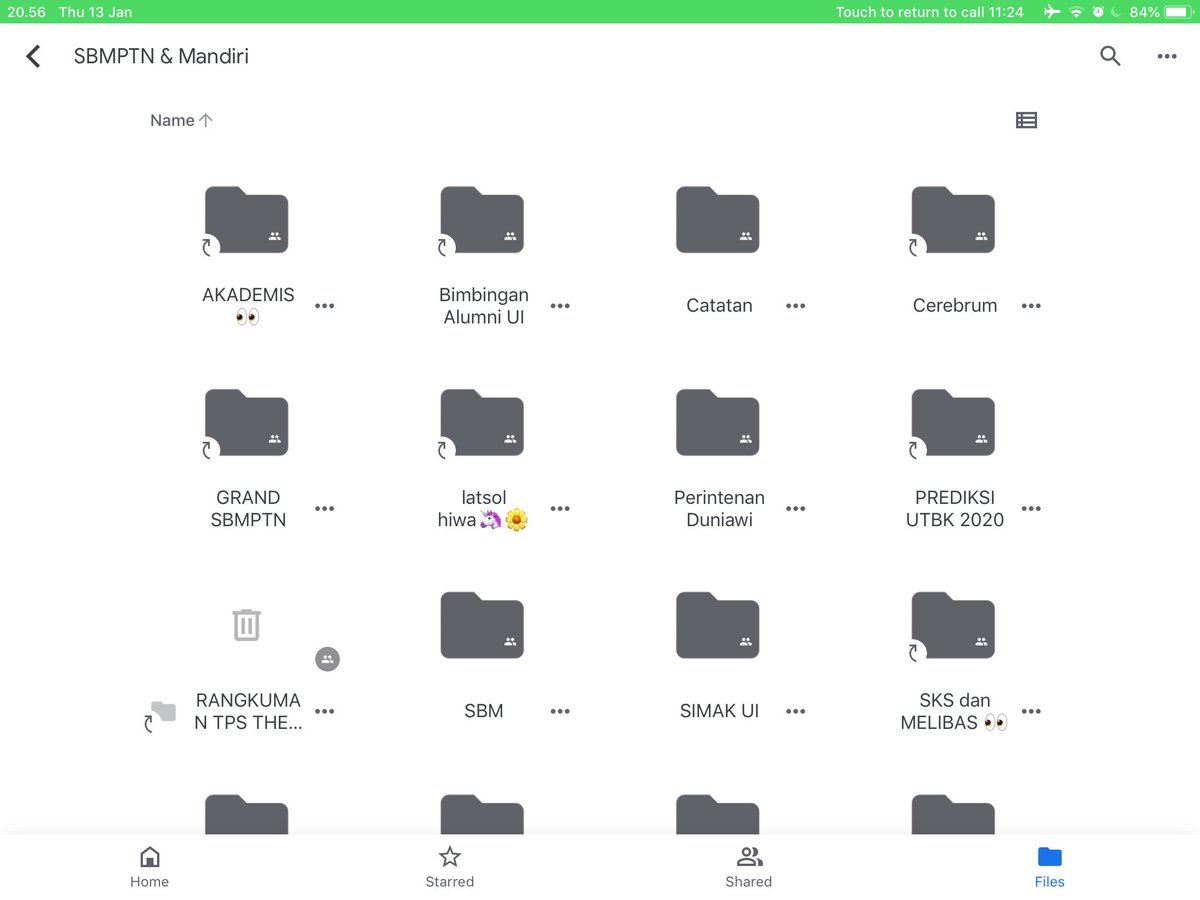Open more options for PREDIKSI UTBK 2020
Viewport: 1200px width, 900px height.
pyautogui.click(x=1031, y=509)
